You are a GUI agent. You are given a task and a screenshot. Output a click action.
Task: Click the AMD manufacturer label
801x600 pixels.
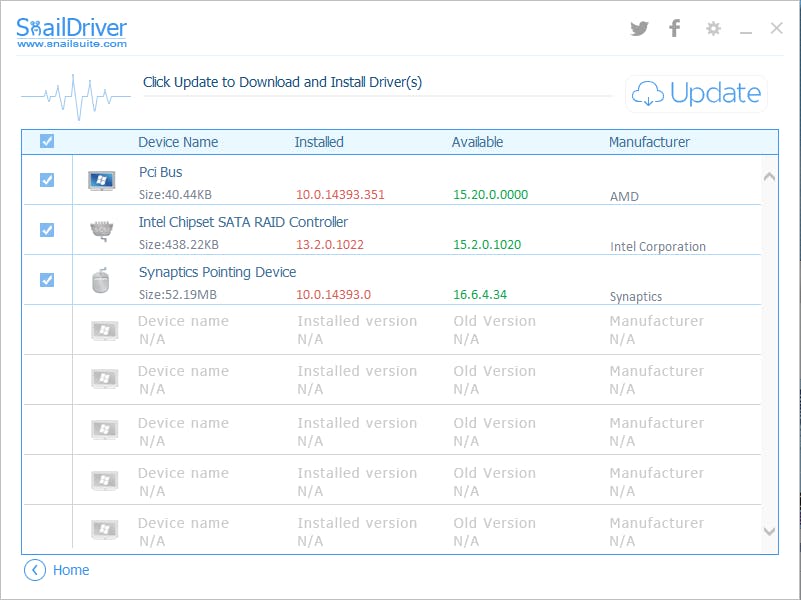tap(624, 197)
